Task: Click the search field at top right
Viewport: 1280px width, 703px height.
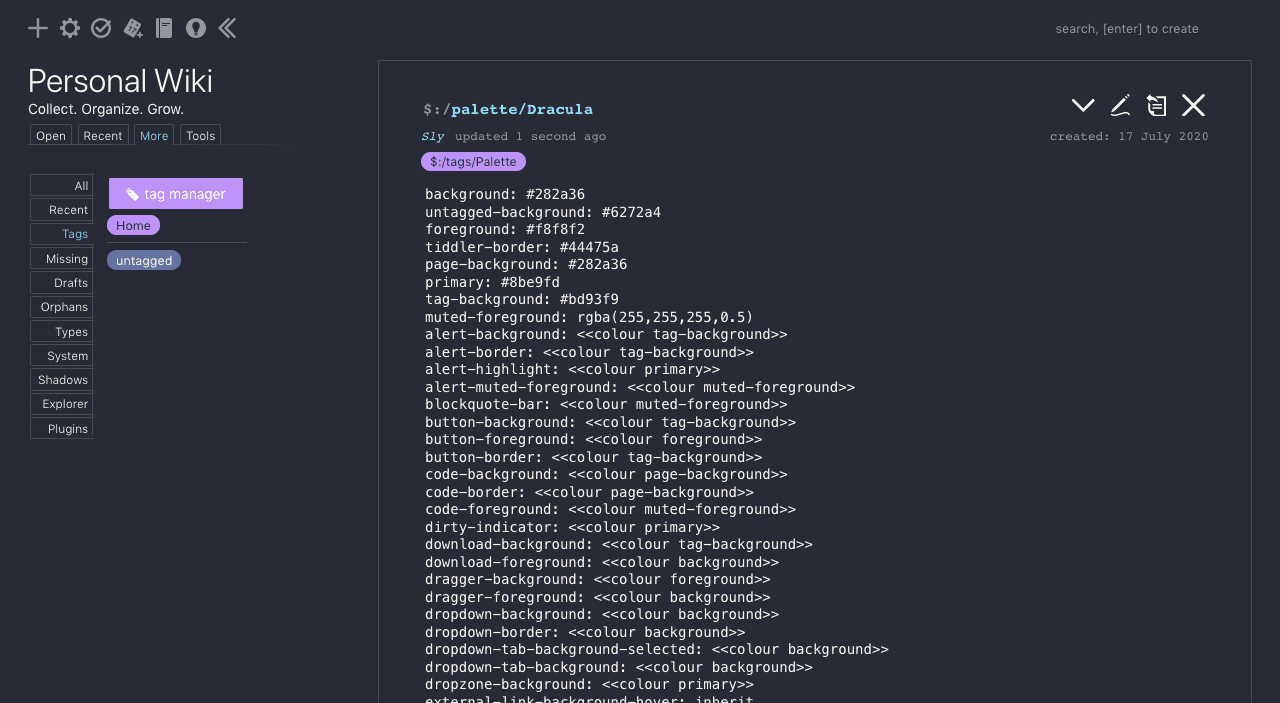Action: coord(1127,28)
